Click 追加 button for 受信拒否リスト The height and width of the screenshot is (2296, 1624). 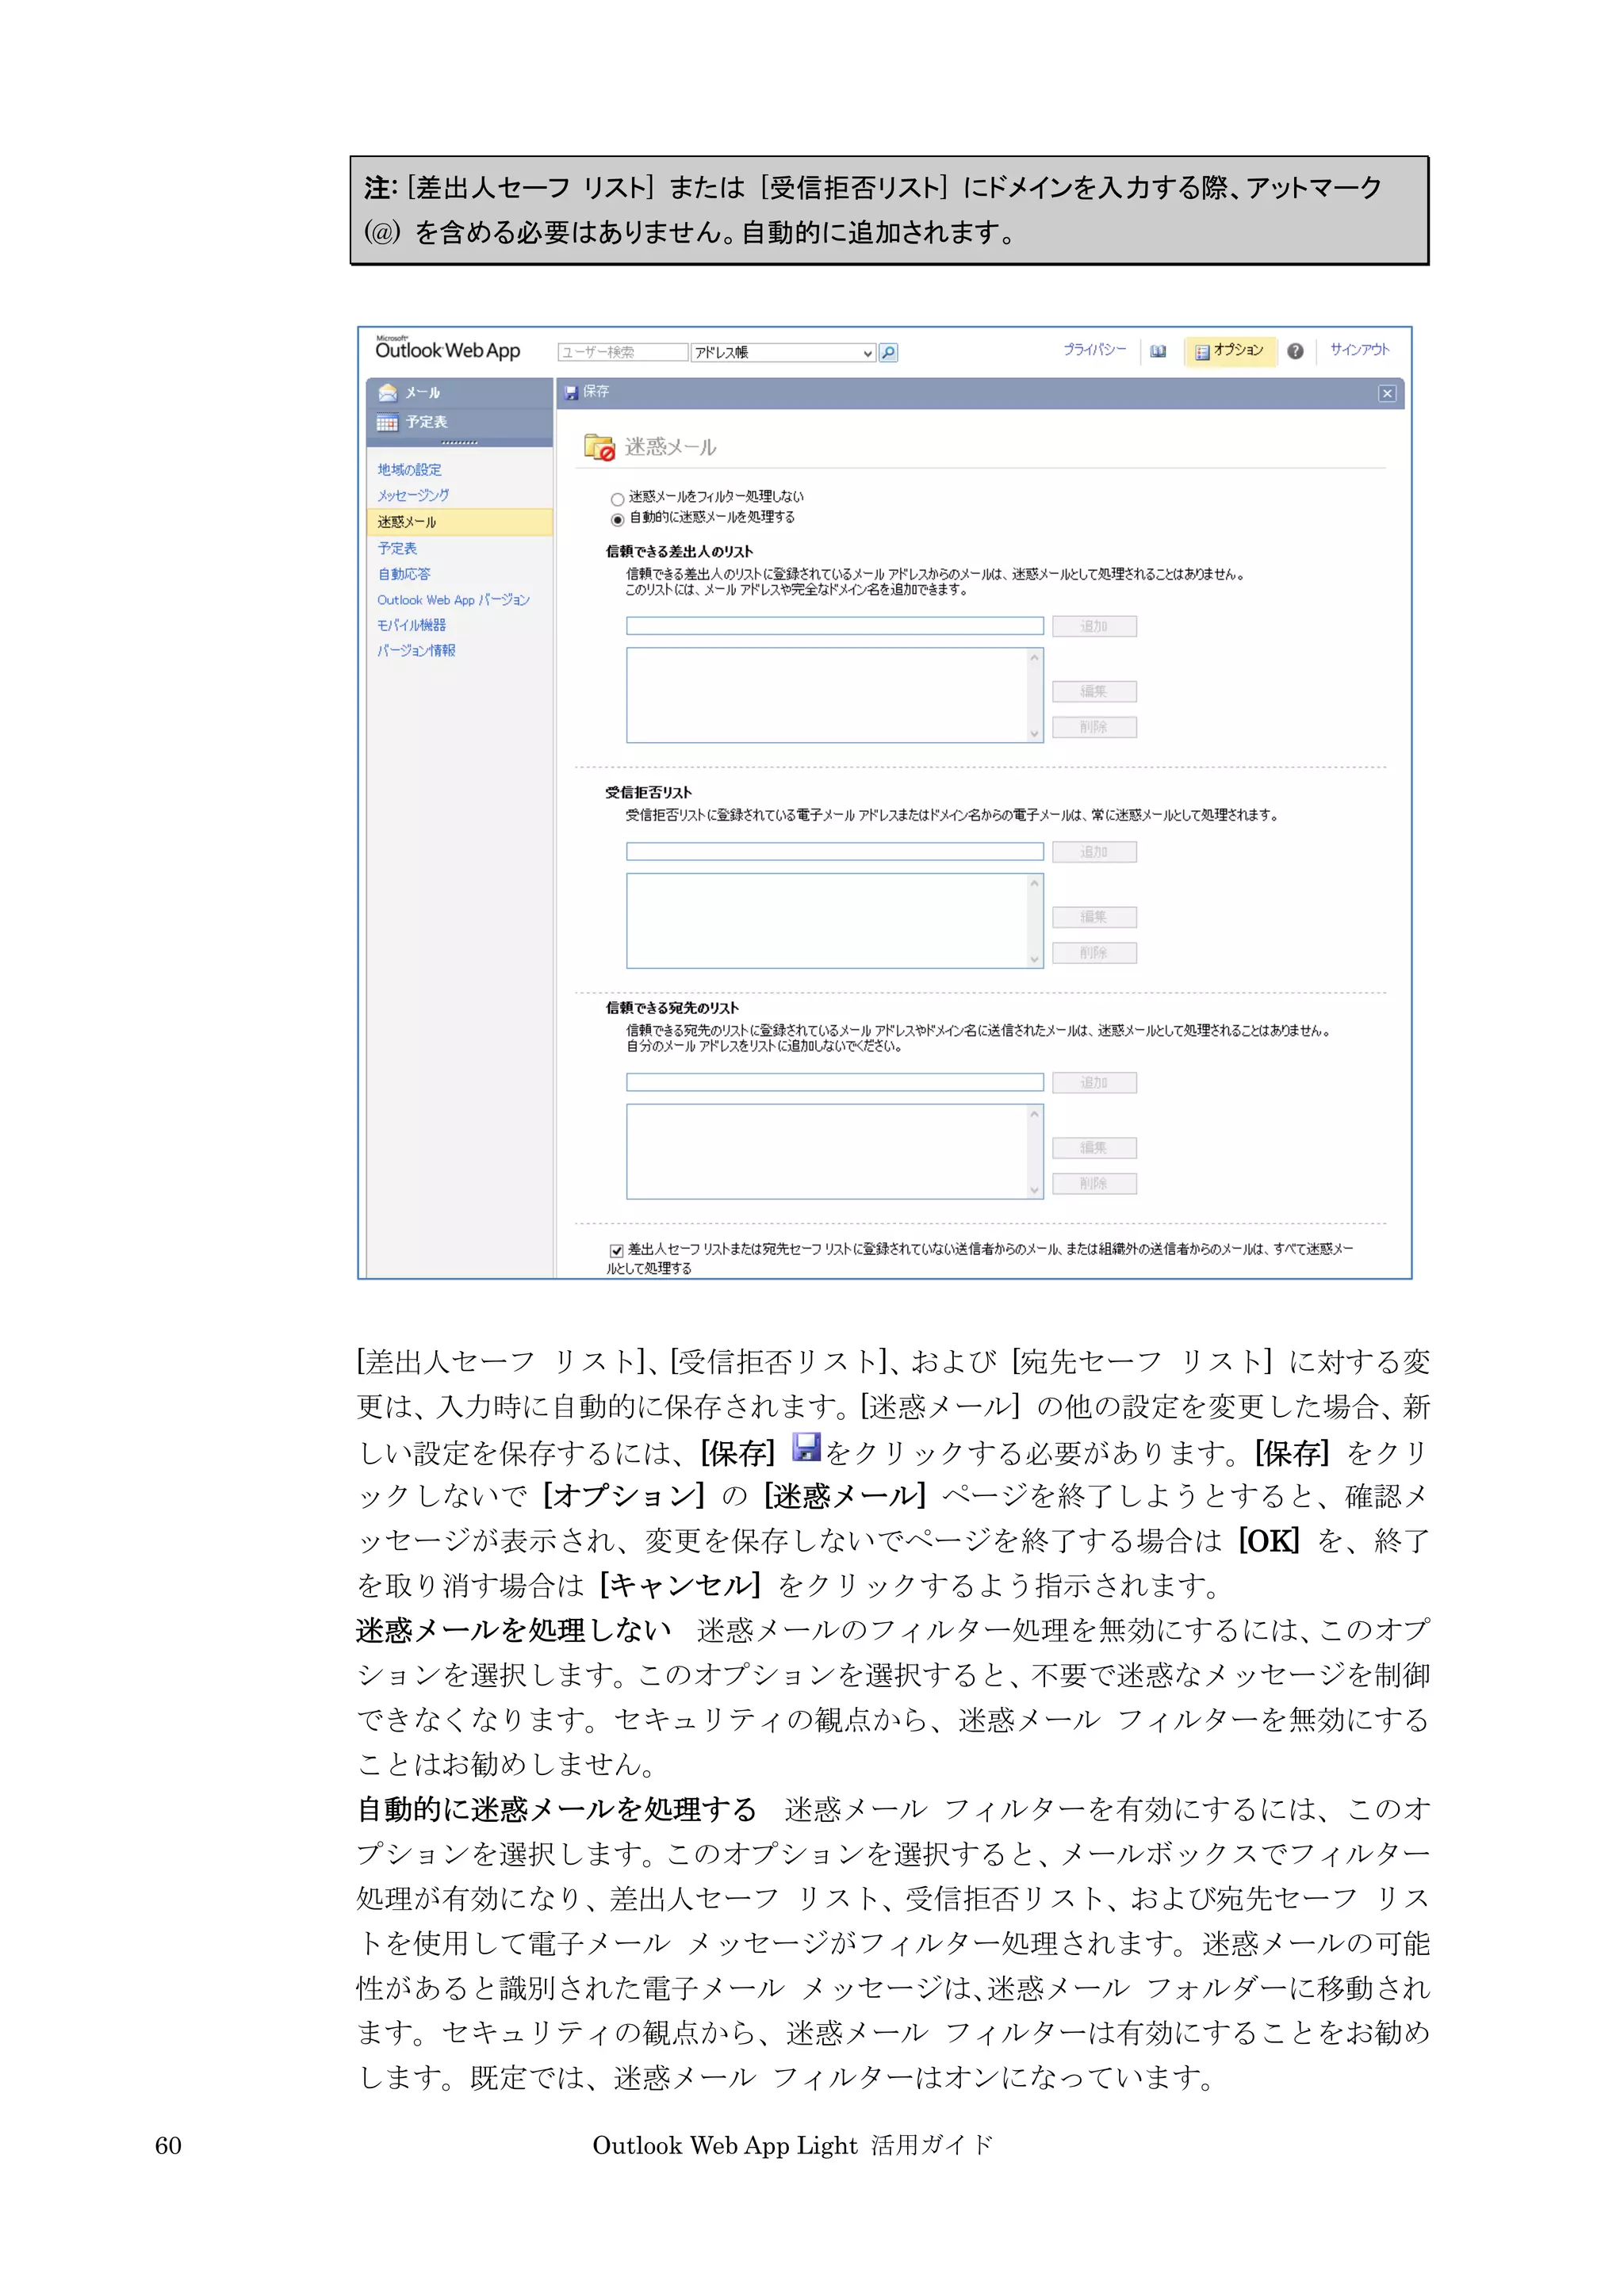tap(1094, 852)
